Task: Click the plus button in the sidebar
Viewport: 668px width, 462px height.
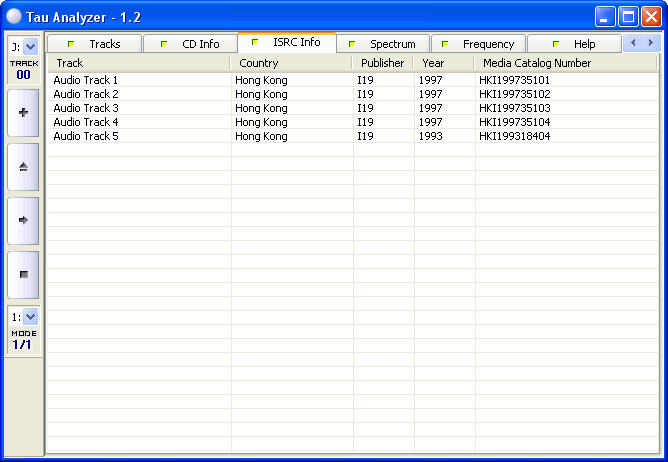Action: tap(23, 113)
